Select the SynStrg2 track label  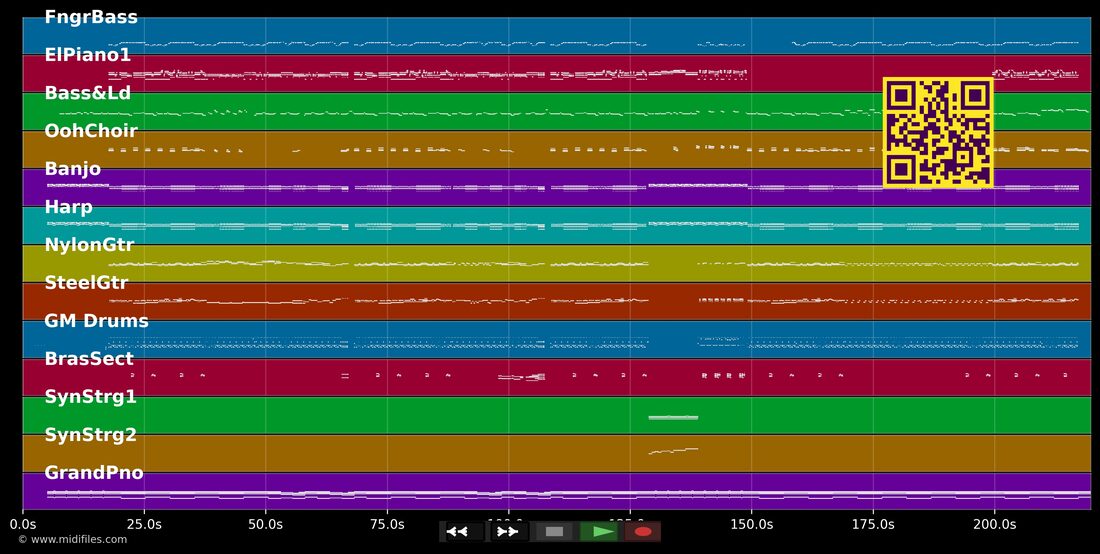[90, 435]
